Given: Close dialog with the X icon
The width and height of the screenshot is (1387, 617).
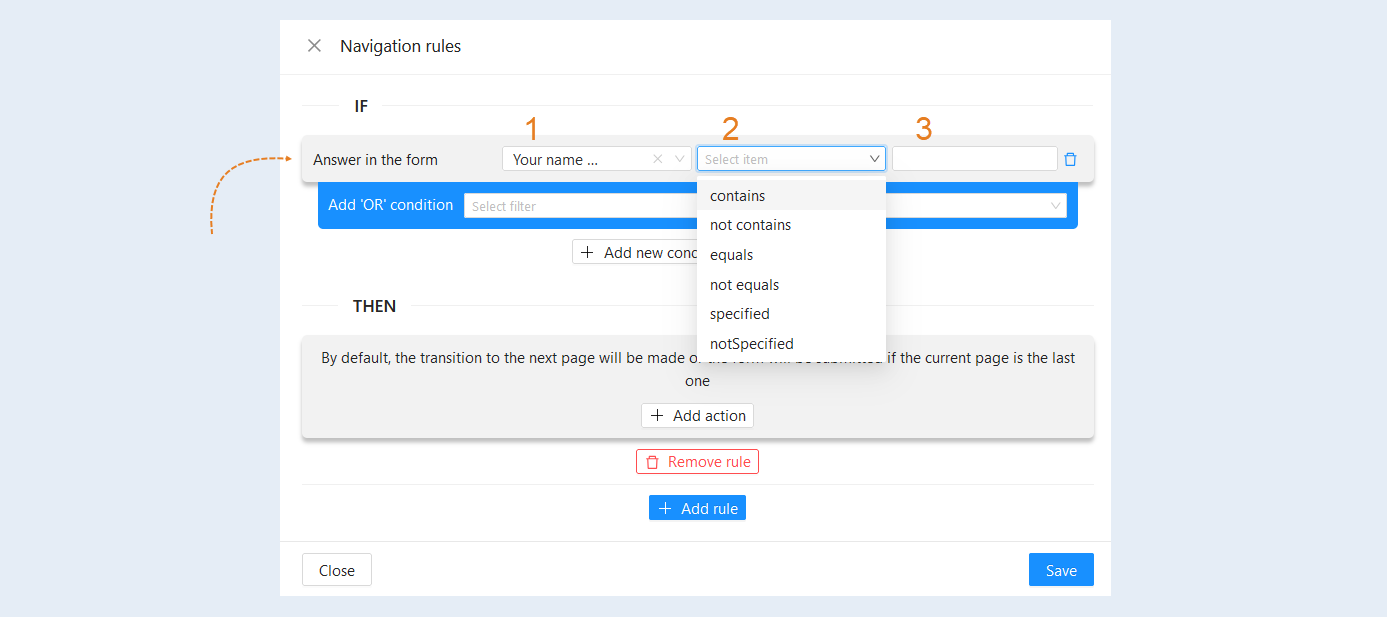Looking at the screenshot, I should tap(314, 46).
